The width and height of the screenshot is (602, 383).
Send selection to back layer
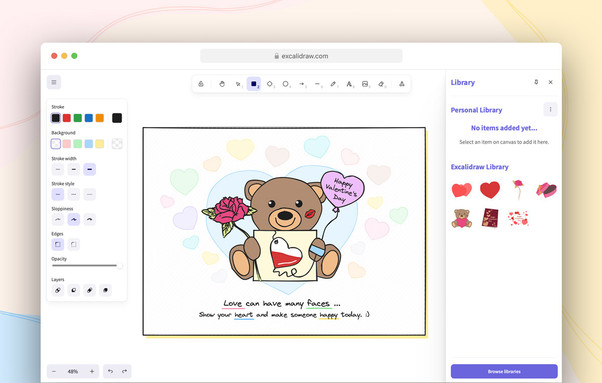coord(58,290)
